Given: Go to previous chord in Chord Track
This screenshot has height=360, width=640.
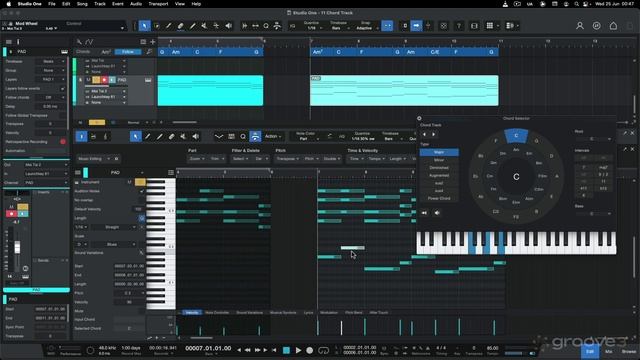Looking at the screenshot, I should tap(424, 134).
